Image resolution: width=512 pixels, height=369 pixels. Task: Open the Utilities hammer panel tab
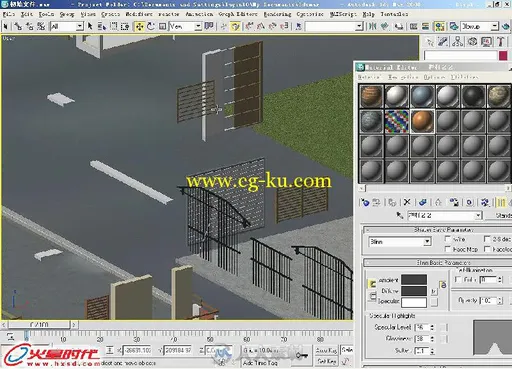[x=500, y=42]
